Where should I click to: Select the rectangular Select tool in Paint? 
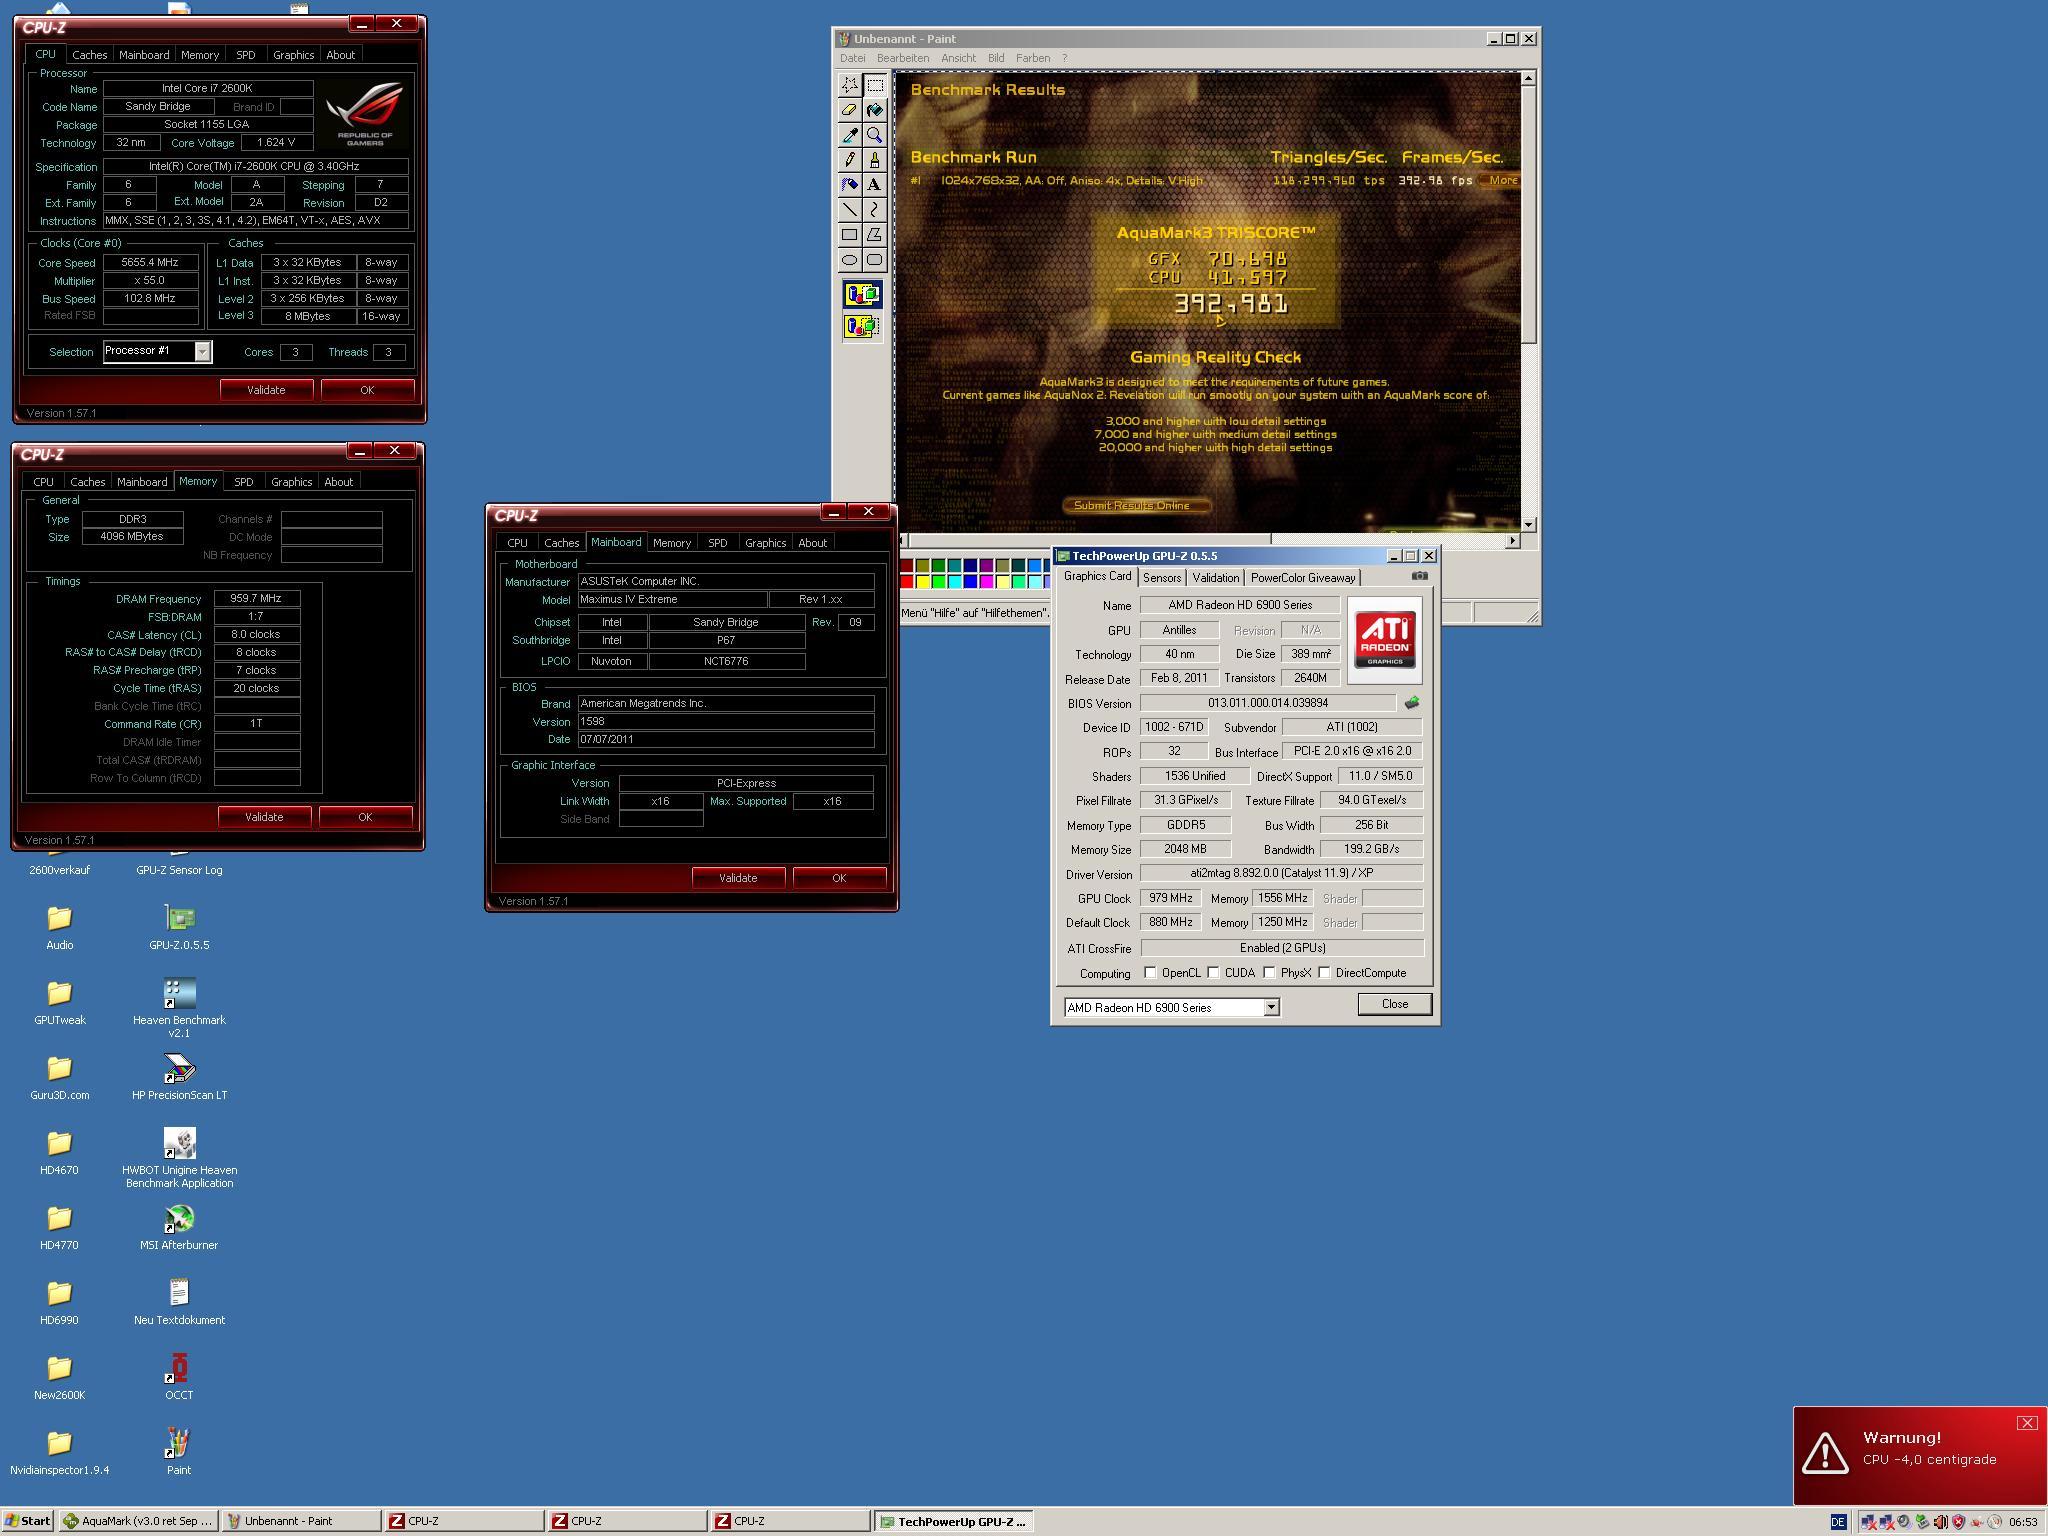click(874, 85)
